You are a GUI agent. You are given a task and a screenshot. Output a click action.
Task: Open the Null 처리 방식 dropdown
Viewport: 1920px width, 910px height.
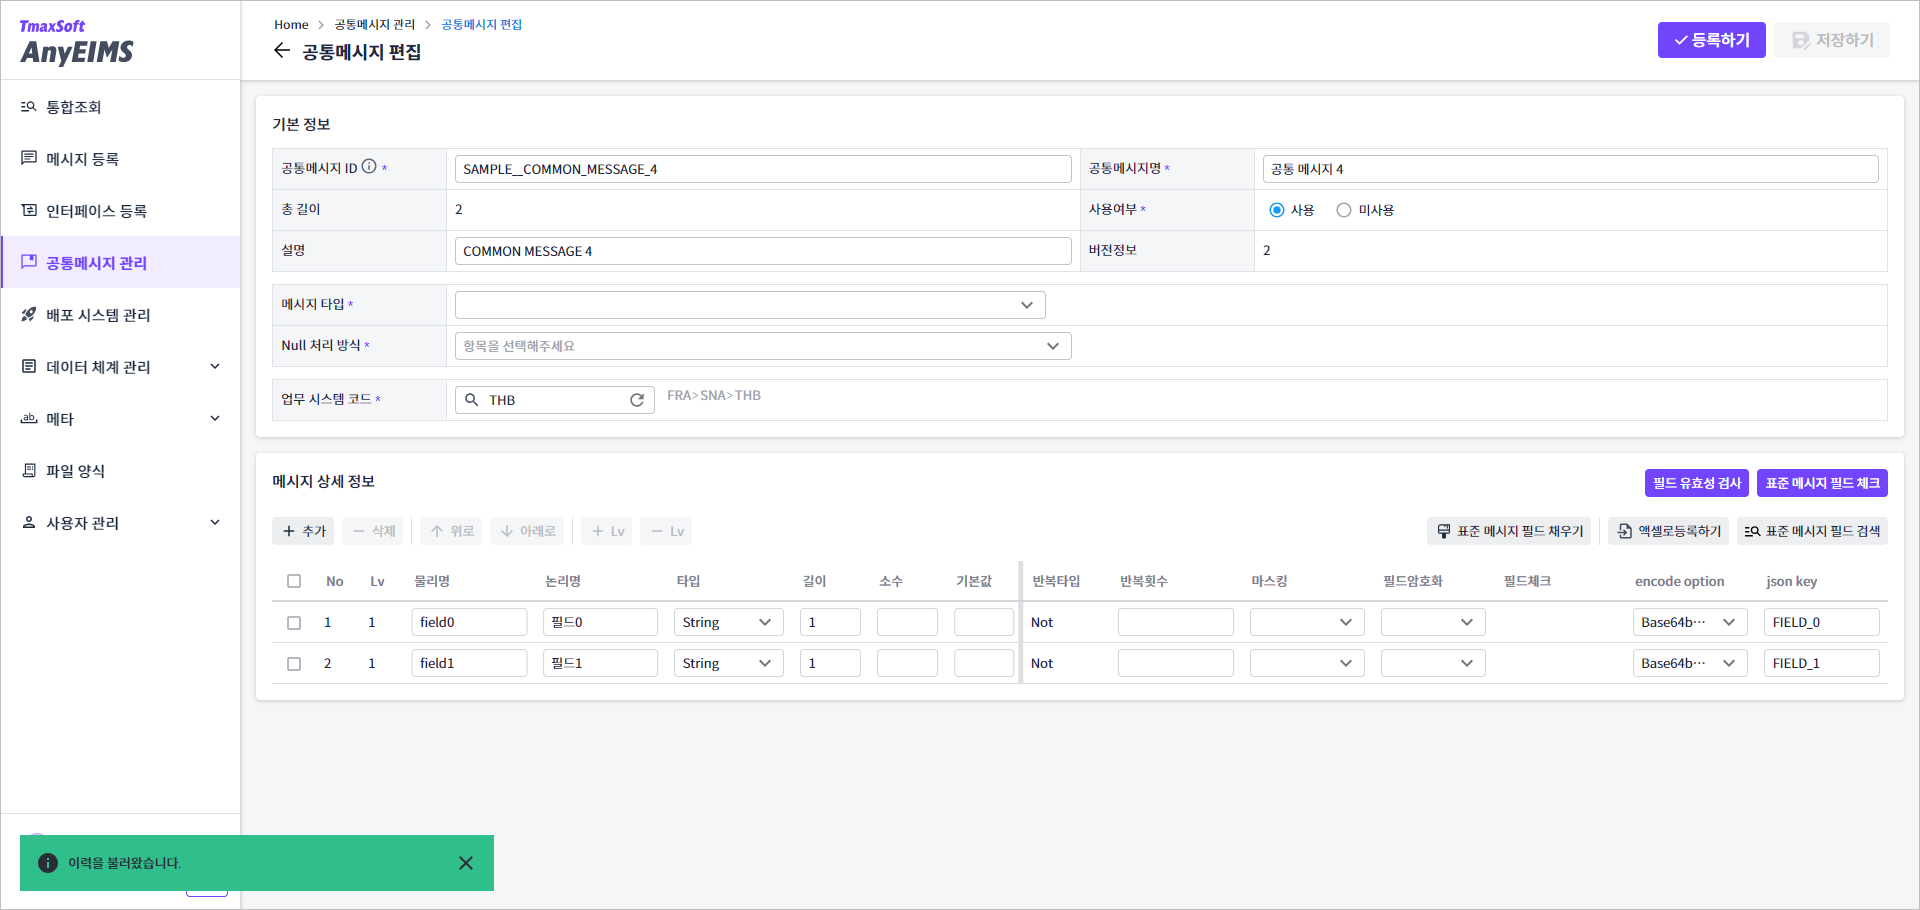[763, 346]
